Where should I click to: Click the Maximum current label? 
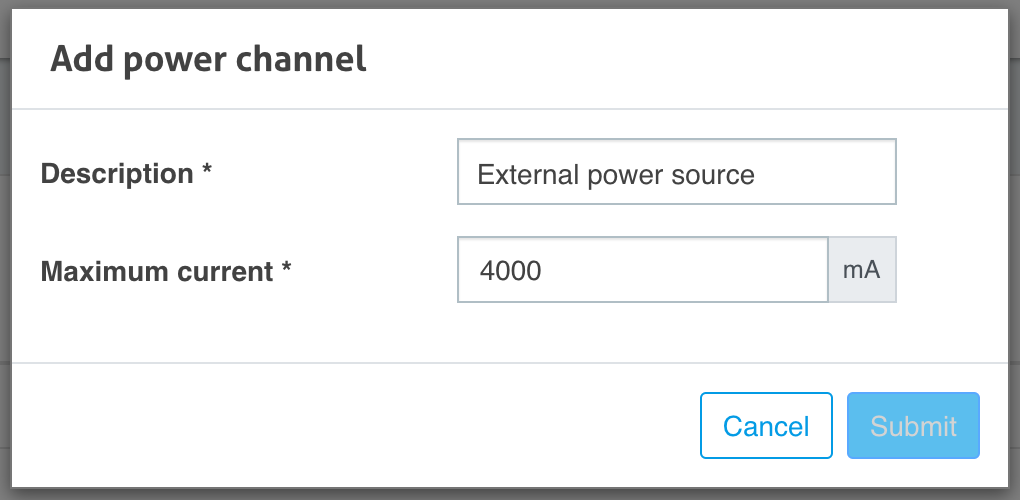click(157, 271)
